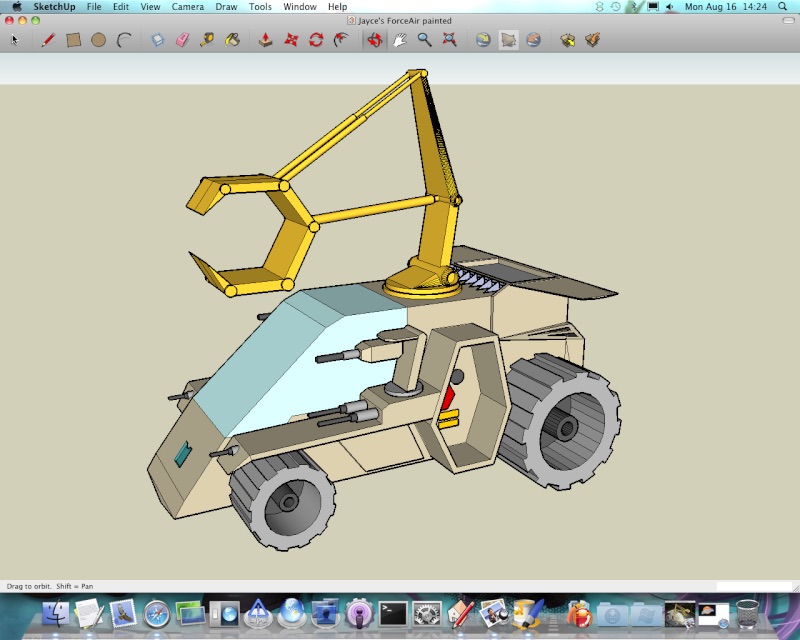Choose the Rectangle drawing tool

click(x=73, y=40)
